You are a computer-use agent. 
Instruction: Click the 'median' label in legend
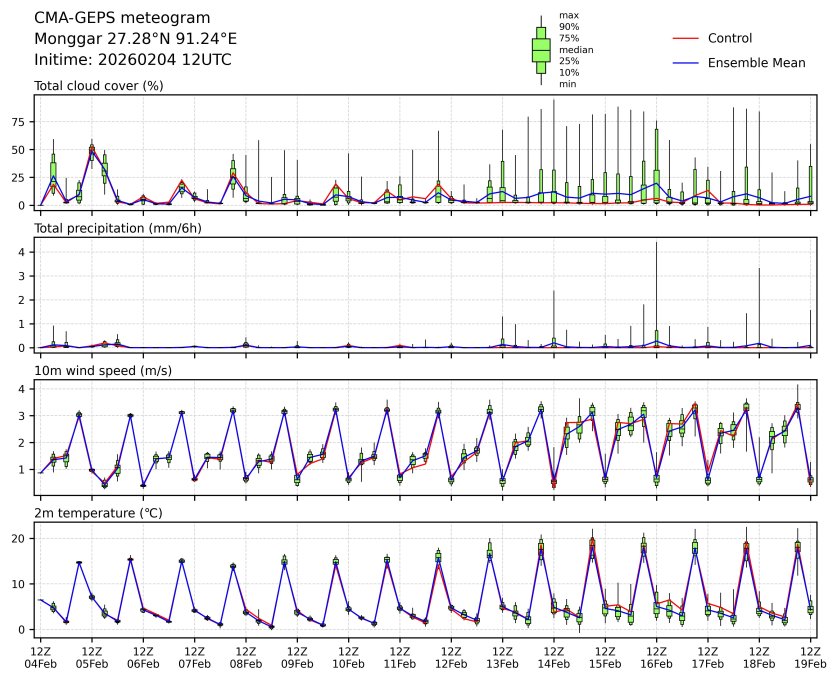pos(575,50)
